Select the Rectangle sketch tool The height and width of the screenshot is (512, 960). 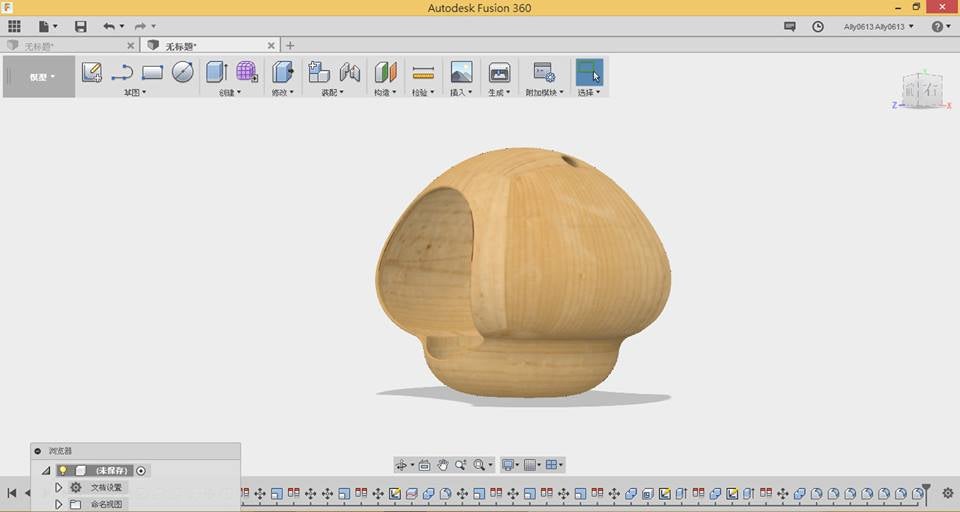(152, 72)
